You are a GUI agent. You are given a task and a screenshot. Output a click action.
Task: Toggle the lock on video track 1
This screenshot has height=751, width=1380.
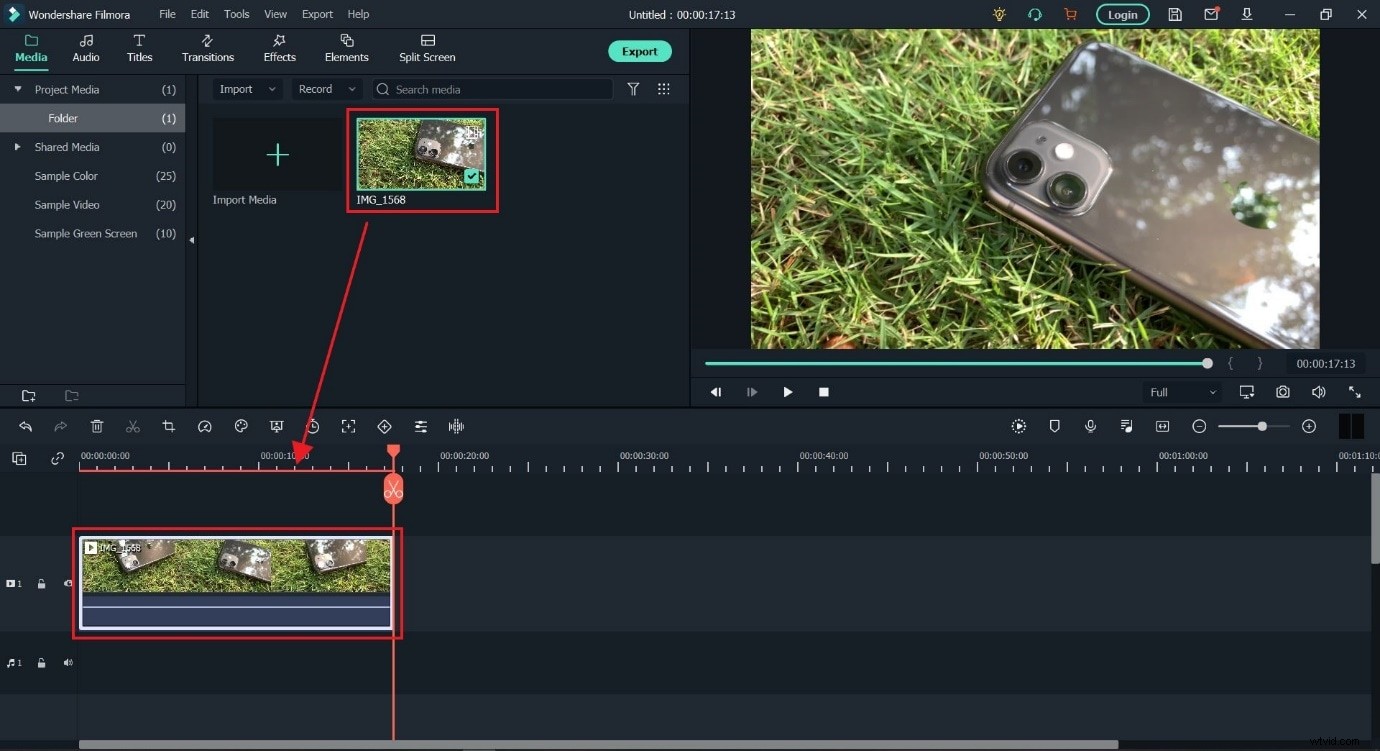pyautogui.click(x=41, y=583)
